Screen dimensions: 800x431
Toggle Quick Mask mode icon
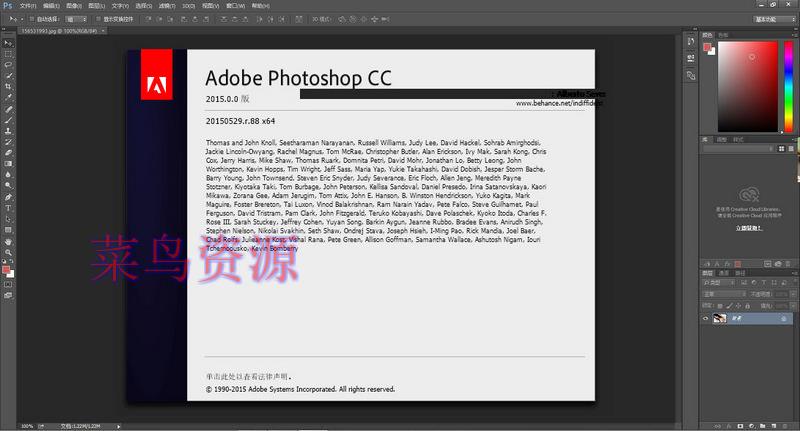[x=8, y=285]
